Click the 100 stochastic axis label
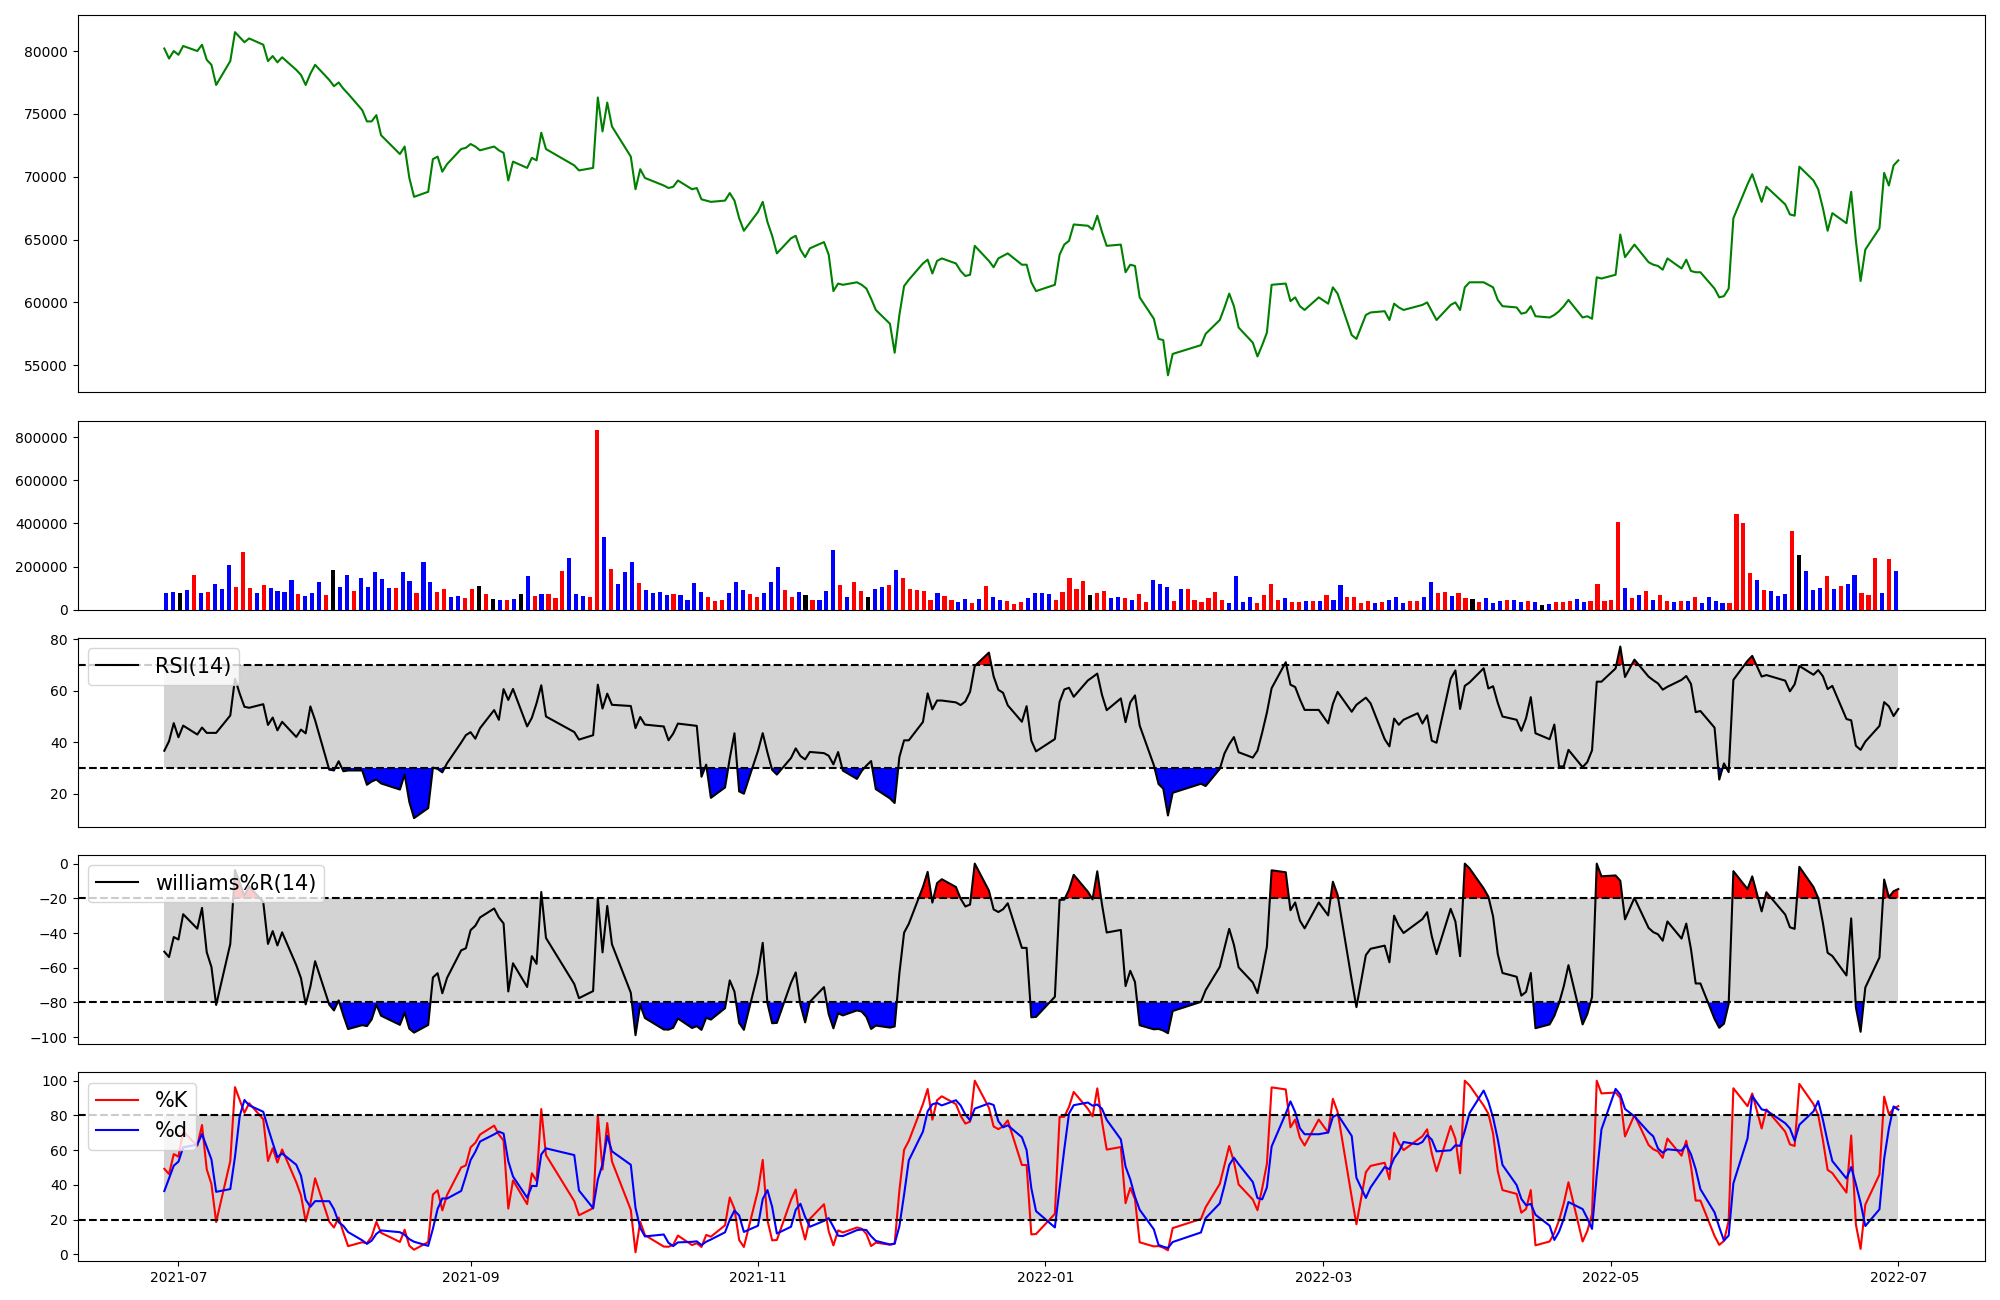The width and height of the screenshot is (2000, 1300). (56, 1081)
